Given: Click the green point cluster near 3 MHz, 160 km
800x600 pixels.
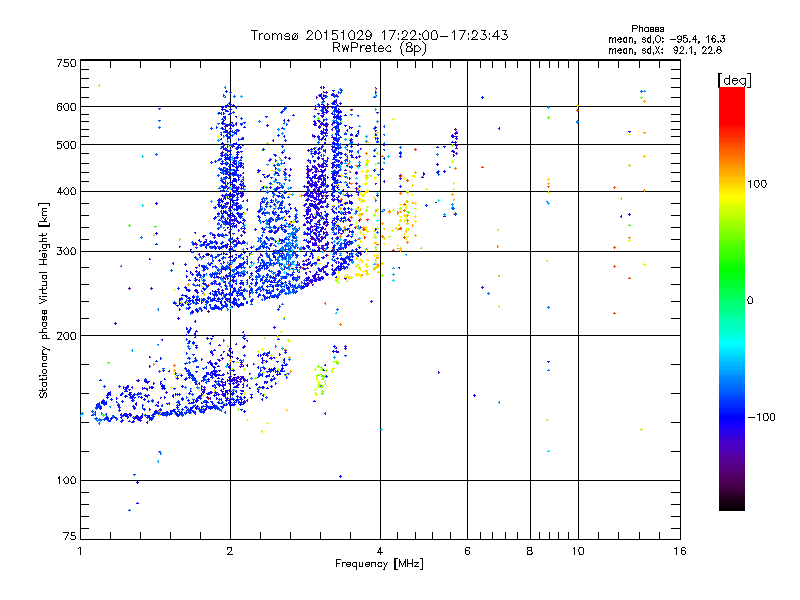Looking at the screenshot, I should click(321, 380).
